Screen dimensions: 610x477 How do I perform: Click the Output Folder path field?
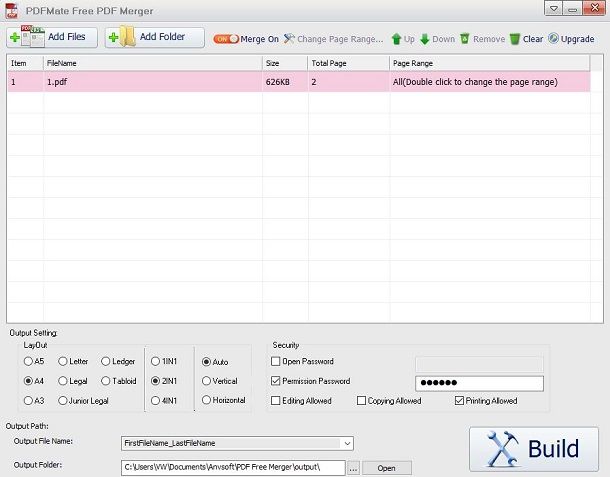point(233,467)
